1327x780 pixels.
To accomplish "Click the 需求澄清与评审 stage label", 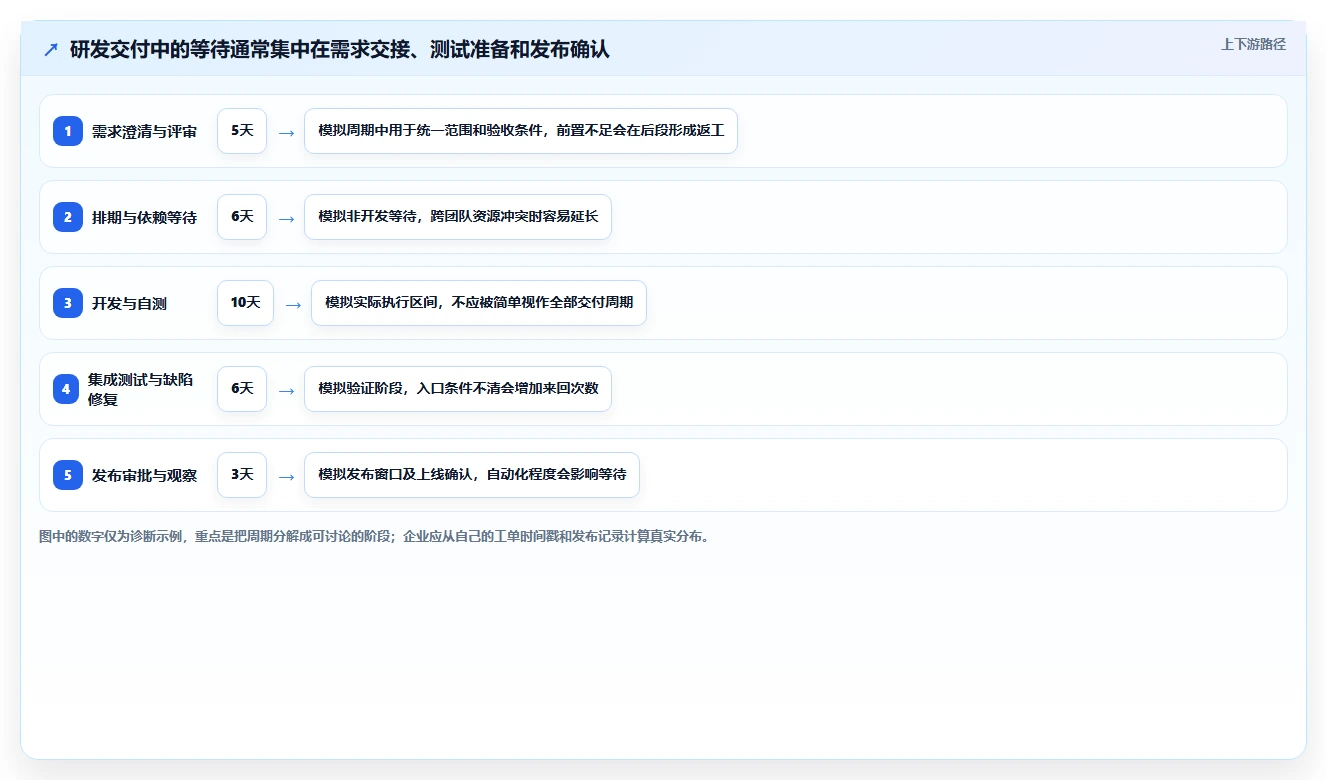I will 144,131.
